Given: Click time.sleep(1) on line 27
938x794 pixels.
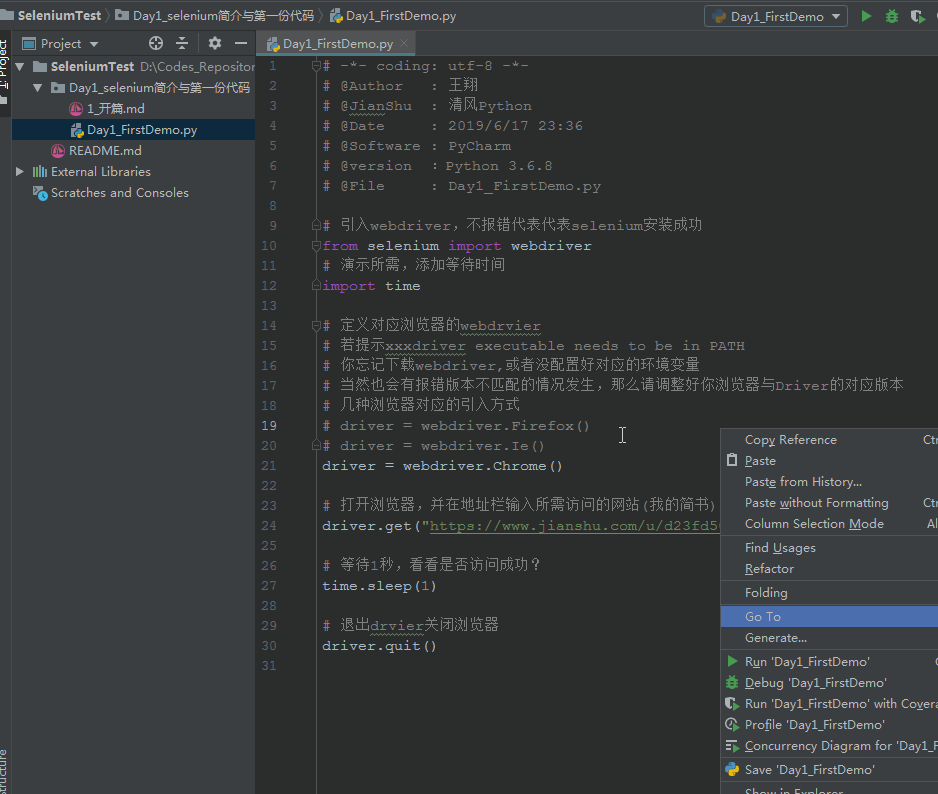Looking at the screenshot, I should [379, 586].
